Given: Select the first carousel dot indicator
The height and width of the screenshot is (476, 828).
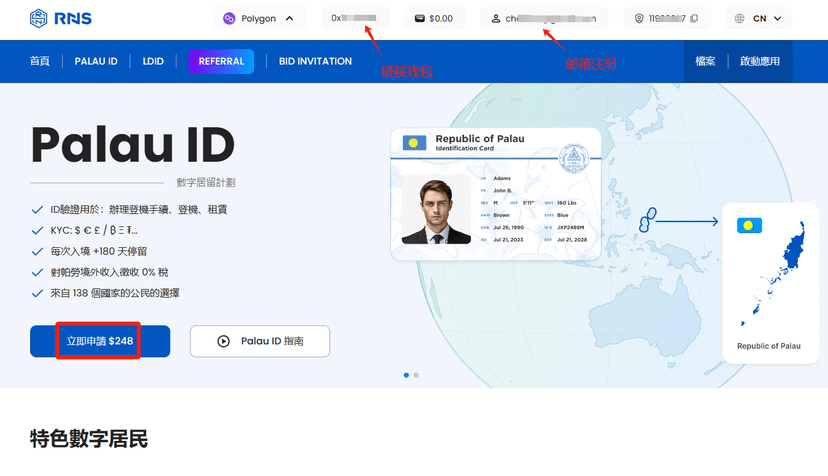Looking at the screenshot, I should [406, 375].
